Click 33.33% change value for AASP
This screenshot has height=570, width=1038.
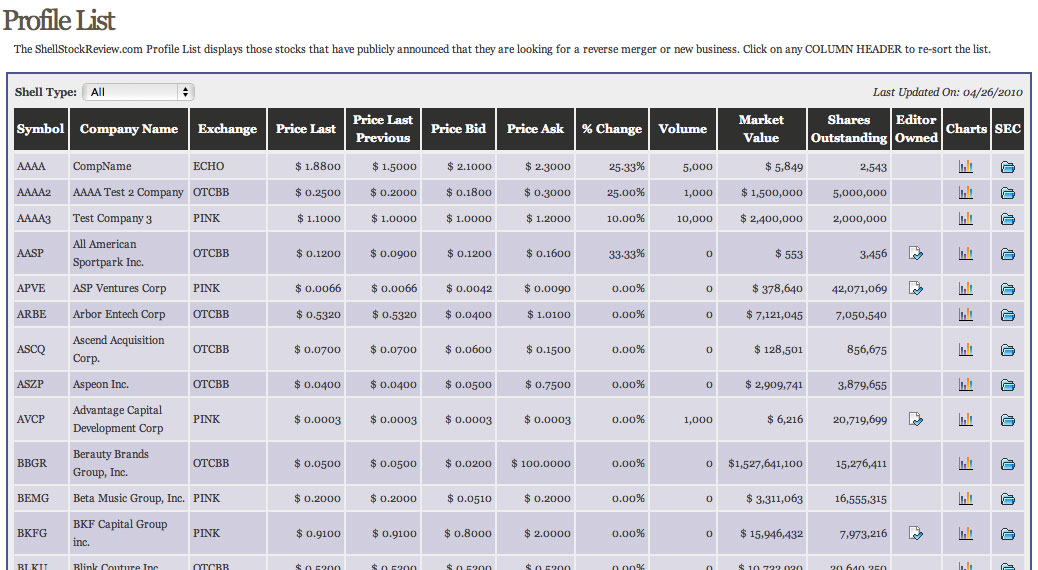click(x=626, y=254)
